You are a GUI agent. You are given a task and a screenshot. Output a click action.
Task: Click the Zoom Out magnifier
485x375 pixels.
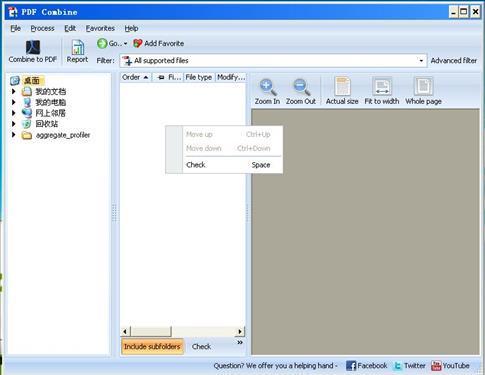(301, 92)
